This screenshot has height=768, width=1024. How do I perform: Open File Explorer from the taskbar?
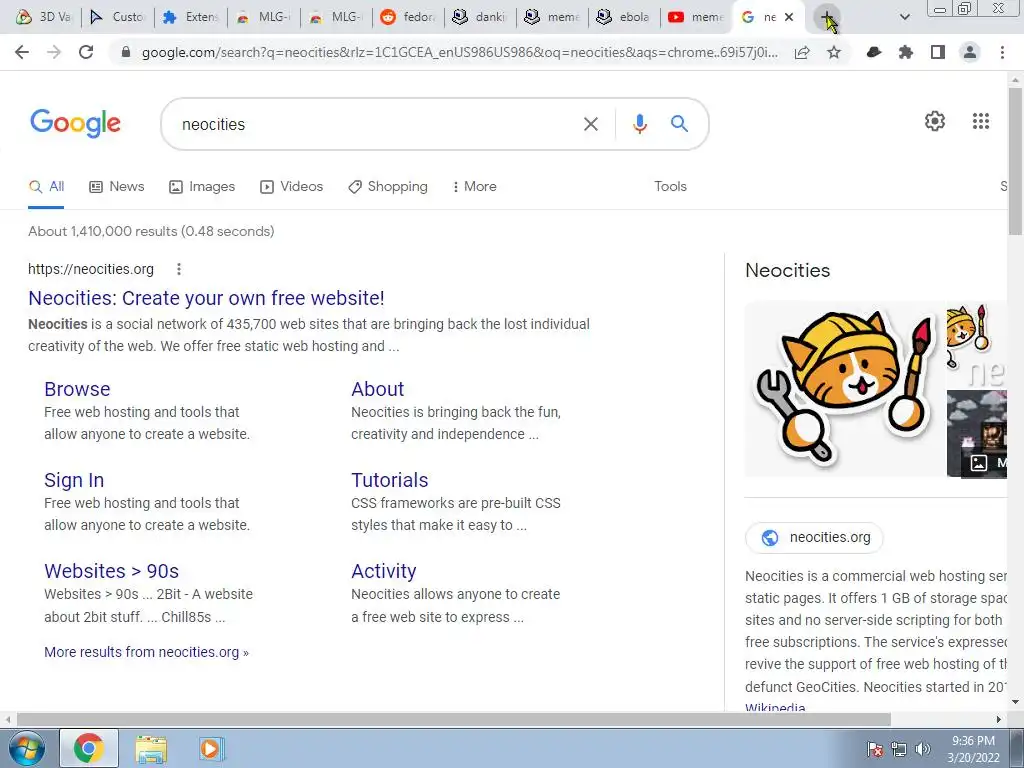pos(151,749)
